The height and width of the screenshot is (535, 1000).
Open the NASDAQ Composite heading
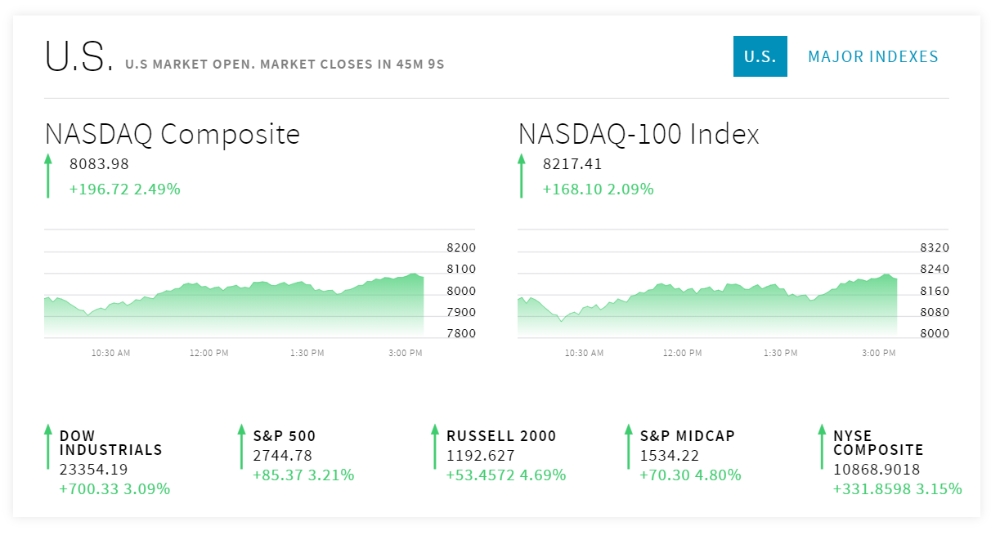(172, 134)
